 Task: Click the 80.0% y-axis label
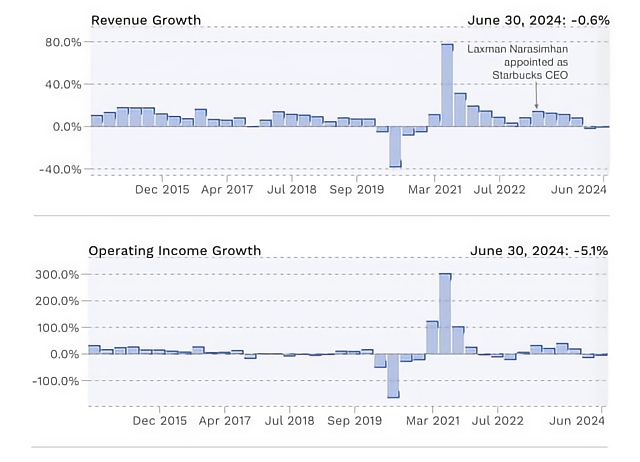[x=63, y=42]
